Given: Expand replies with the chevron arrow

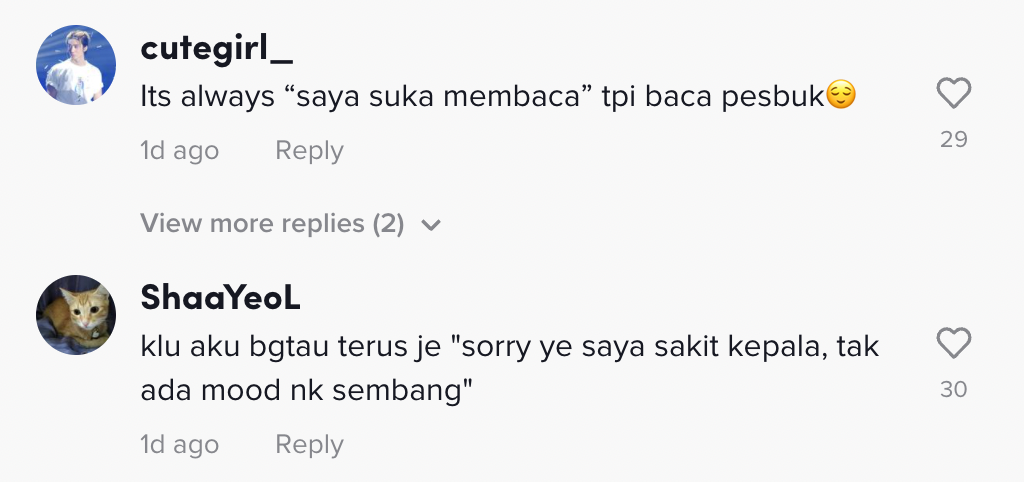Looking at the screenshot, I should pos(431,225).
